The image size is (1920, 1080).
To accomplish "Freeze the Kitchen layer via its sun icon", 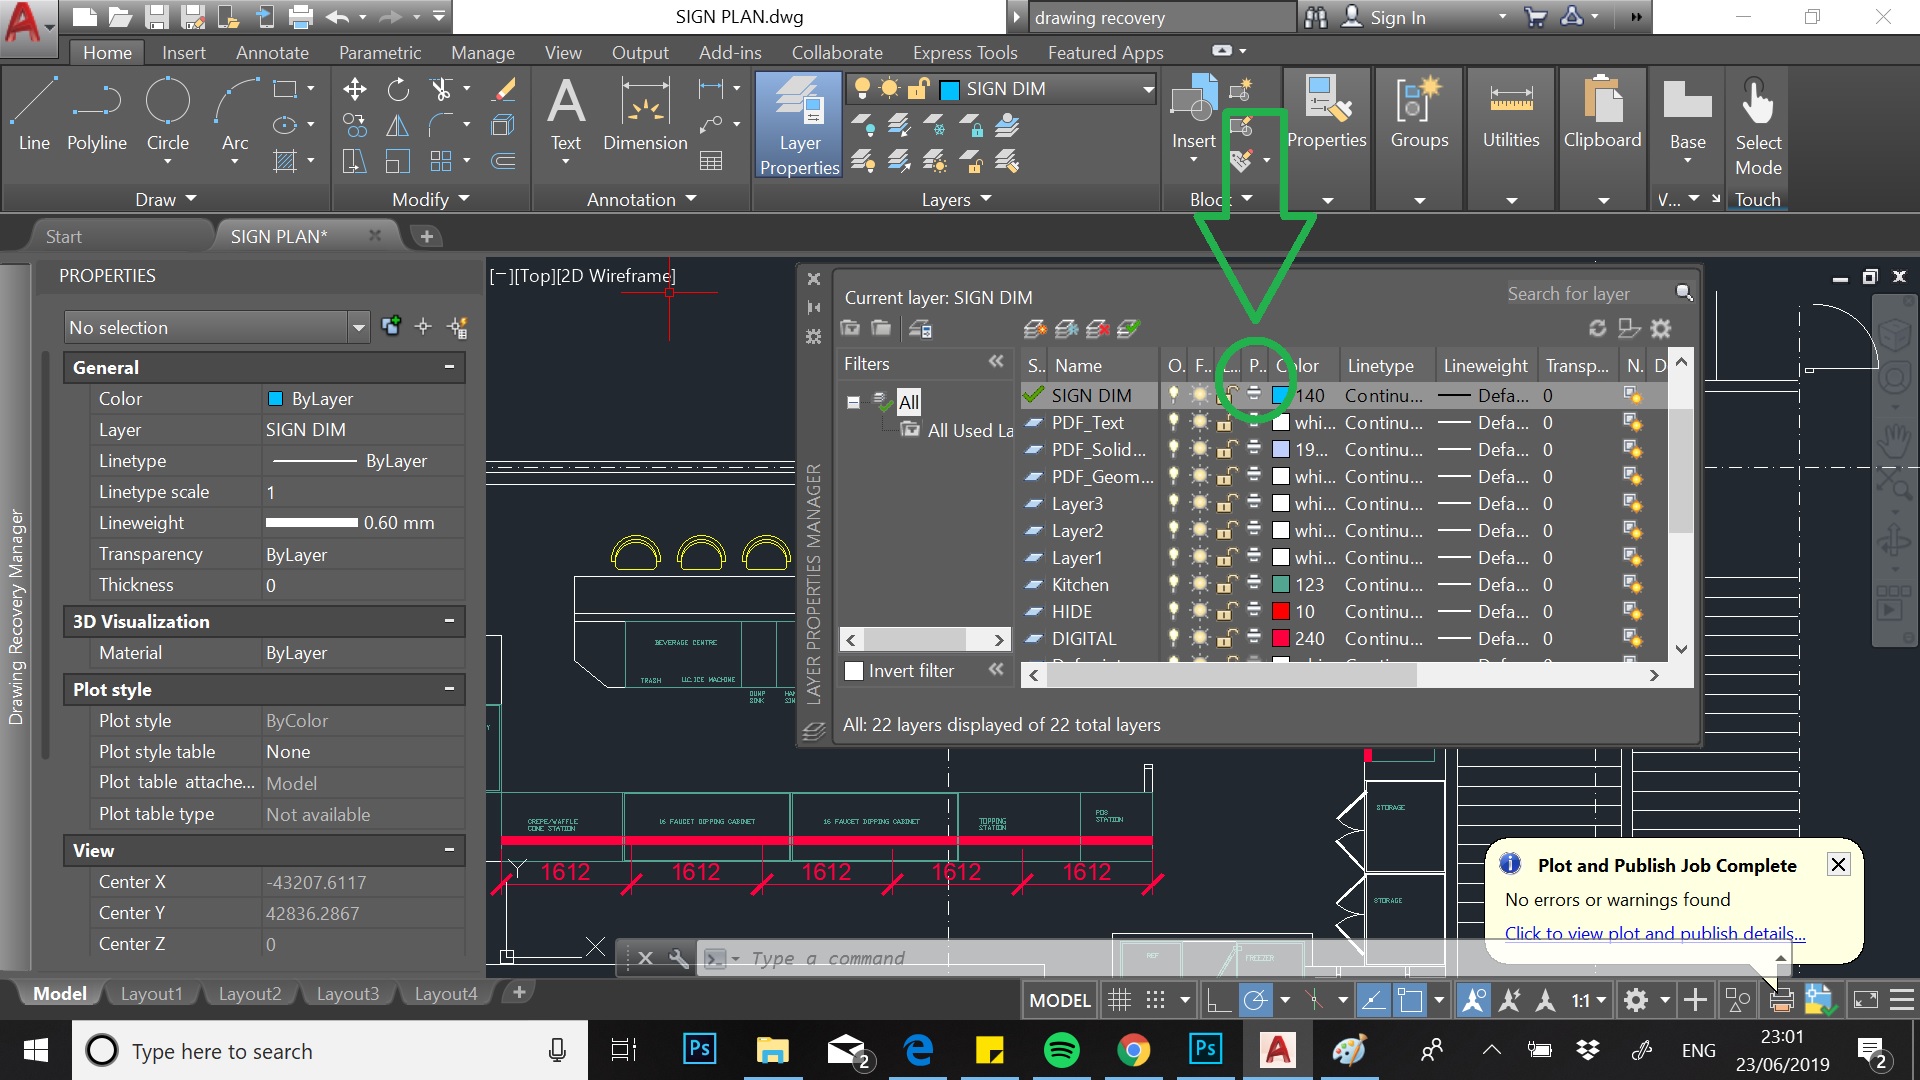I will click(1199, 584).
